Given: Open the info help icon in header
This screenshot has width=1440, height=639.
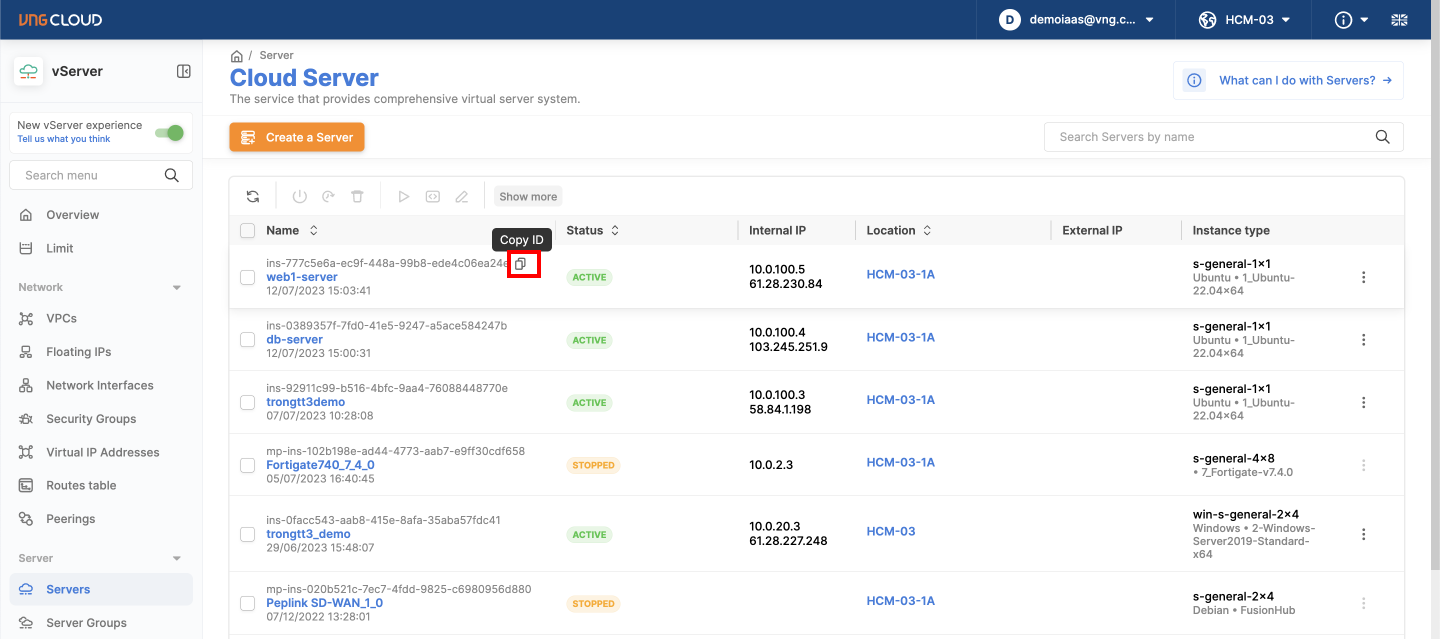Looking at the screenshot, I should (x=1344, y=20).
